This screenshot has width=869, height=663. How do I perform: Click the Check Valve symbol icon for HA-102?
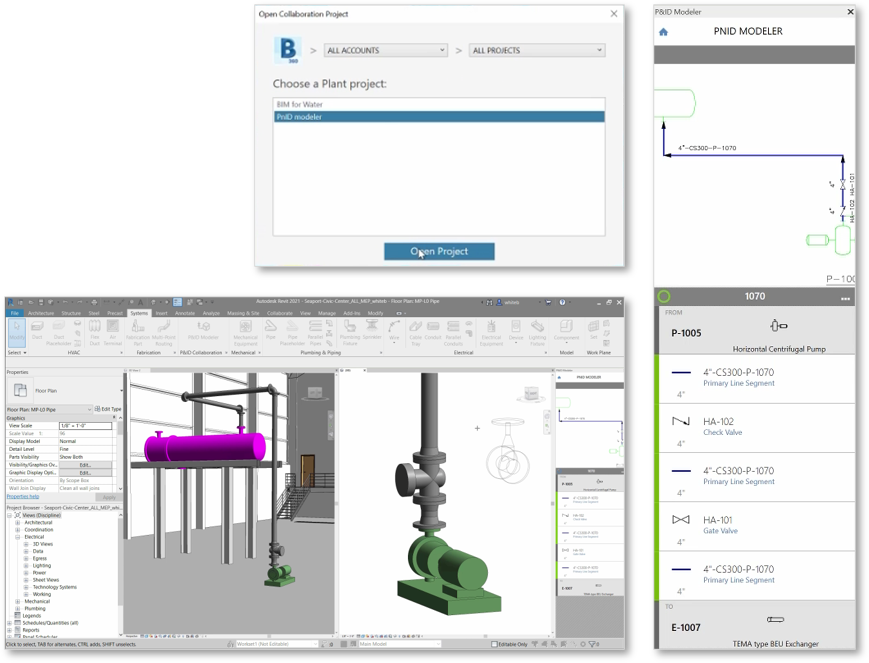pos(681,421)
